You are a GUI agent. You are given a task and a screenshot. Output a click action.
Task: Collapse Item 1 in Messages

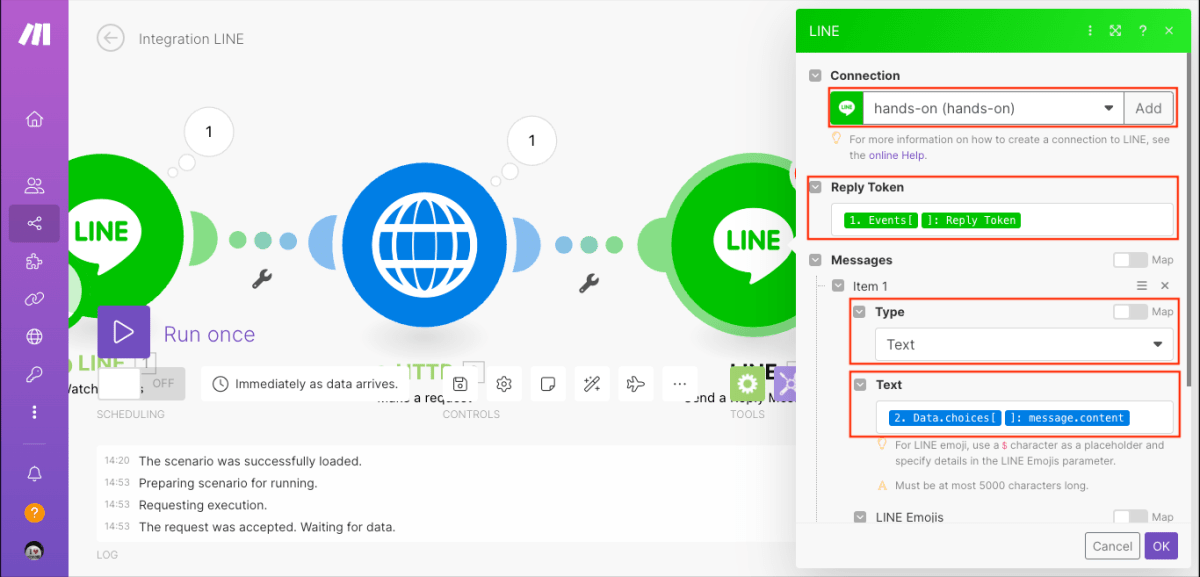(838, 286)
